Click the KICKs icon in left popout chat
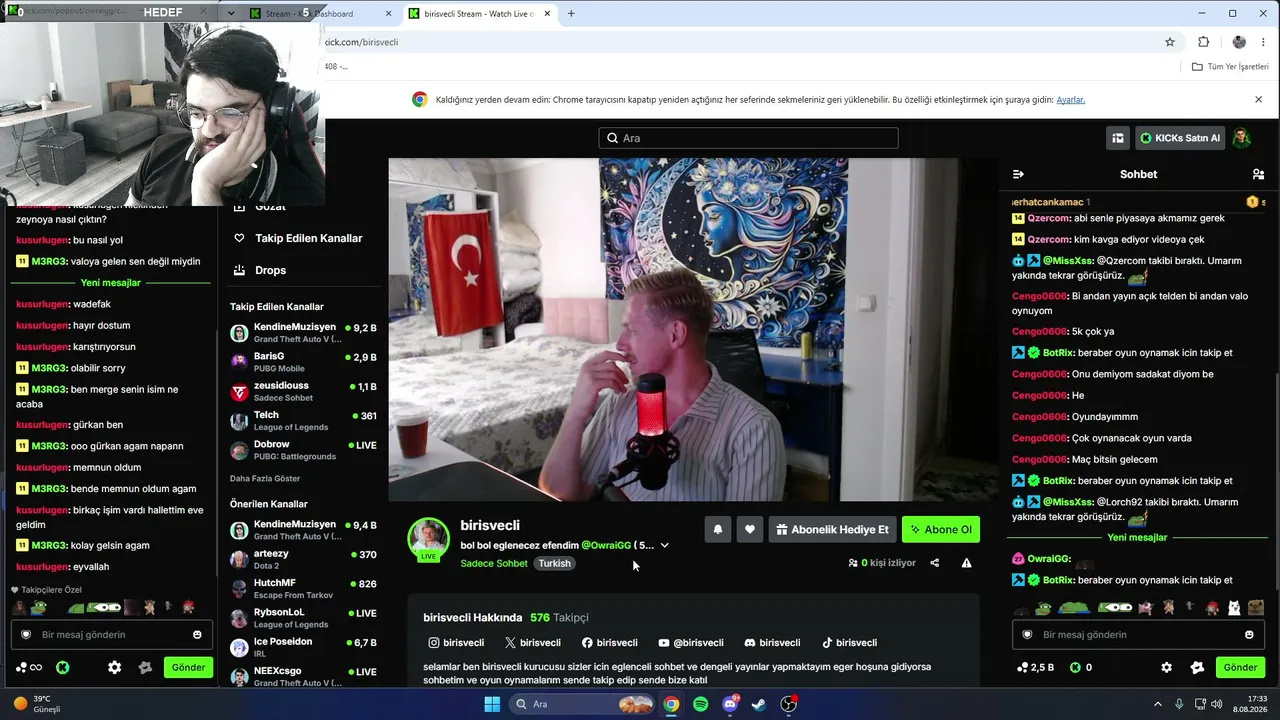Image resolution: width=1280 pixels, height=720 pixels. click(x=62, y=667)
